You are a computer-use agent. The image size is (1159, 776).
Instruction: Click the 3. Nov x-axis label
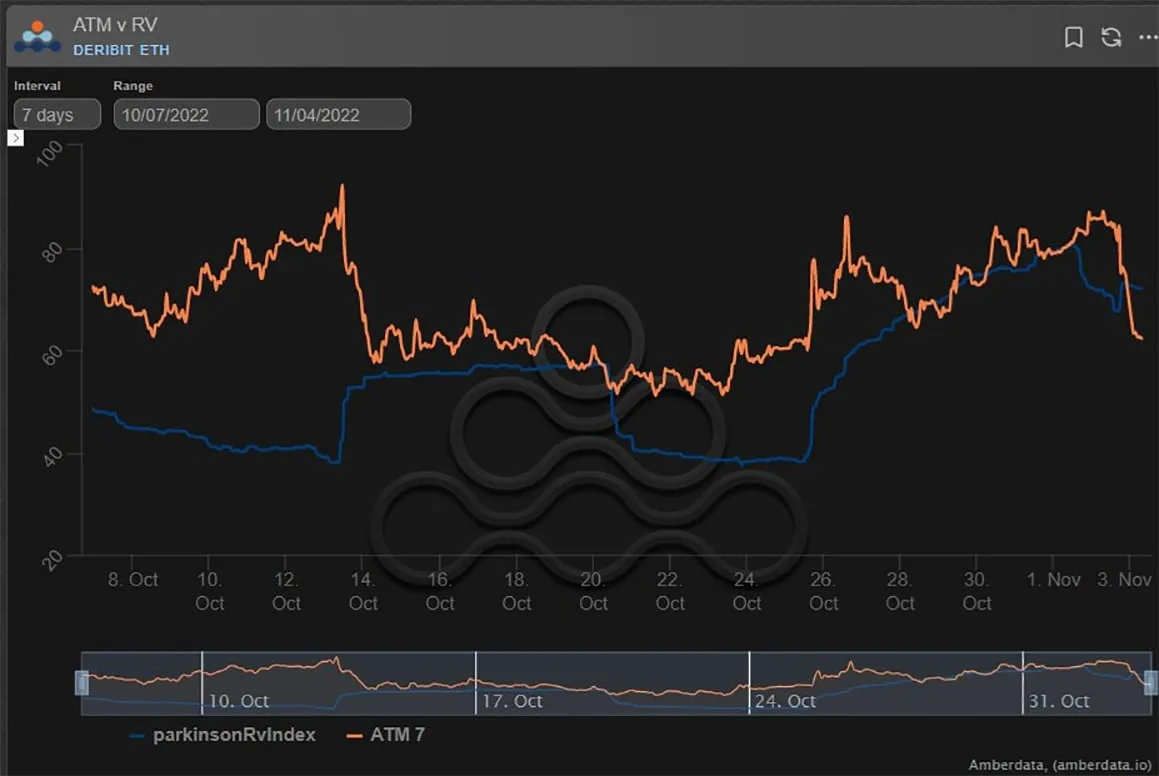(x=1124, y=579)
